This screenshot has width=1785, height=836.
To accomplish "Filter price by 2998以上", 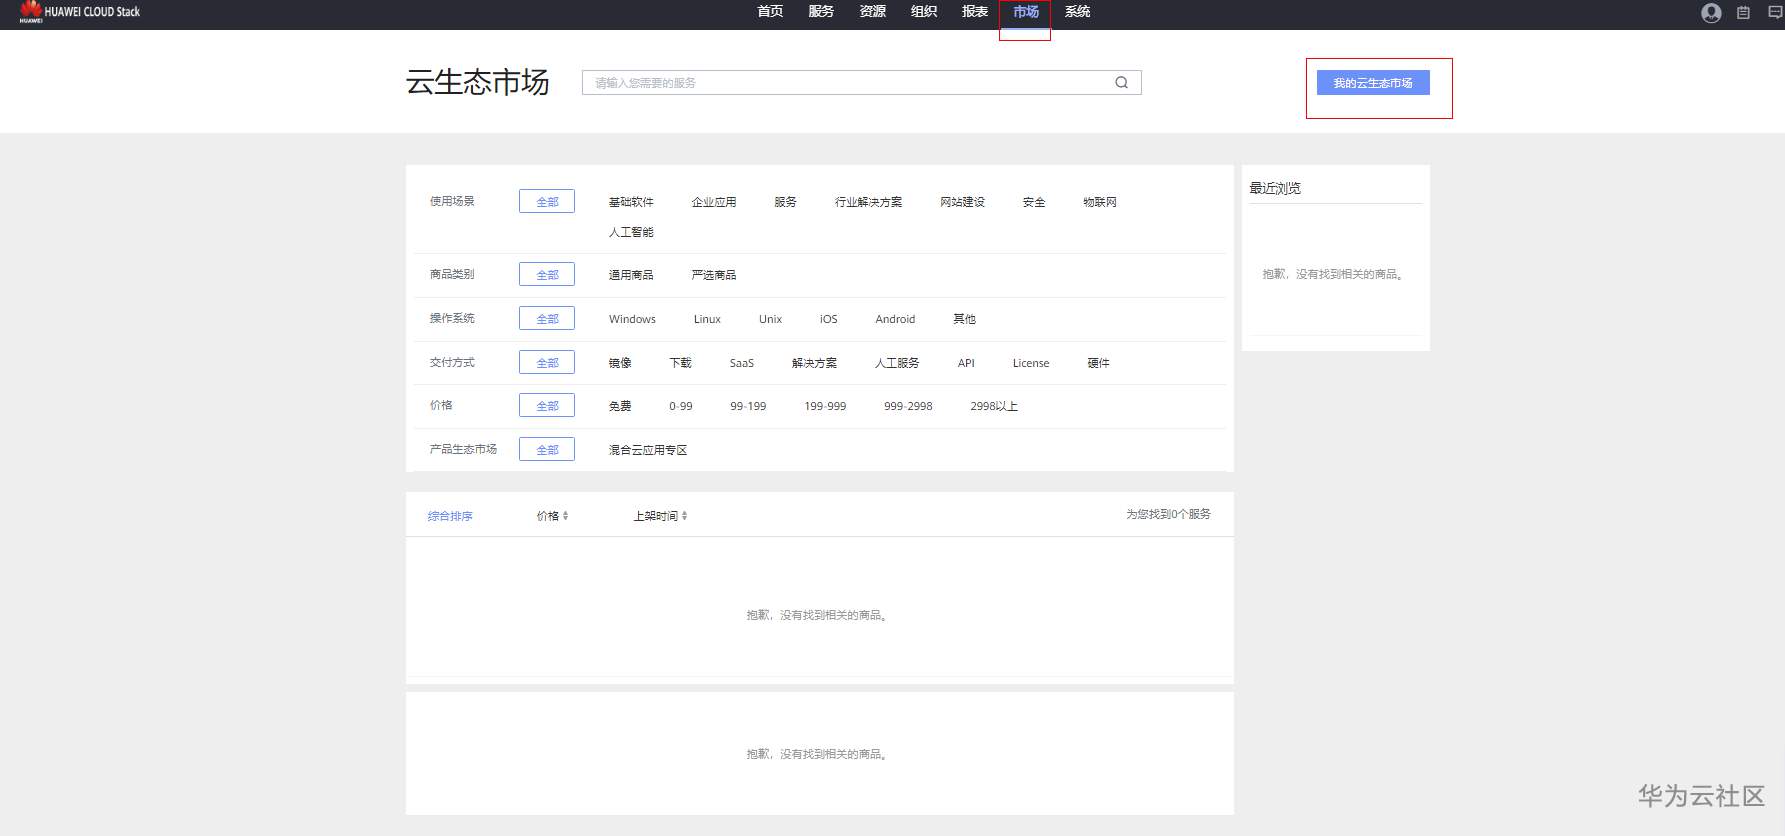I will (x=994, y=406).
